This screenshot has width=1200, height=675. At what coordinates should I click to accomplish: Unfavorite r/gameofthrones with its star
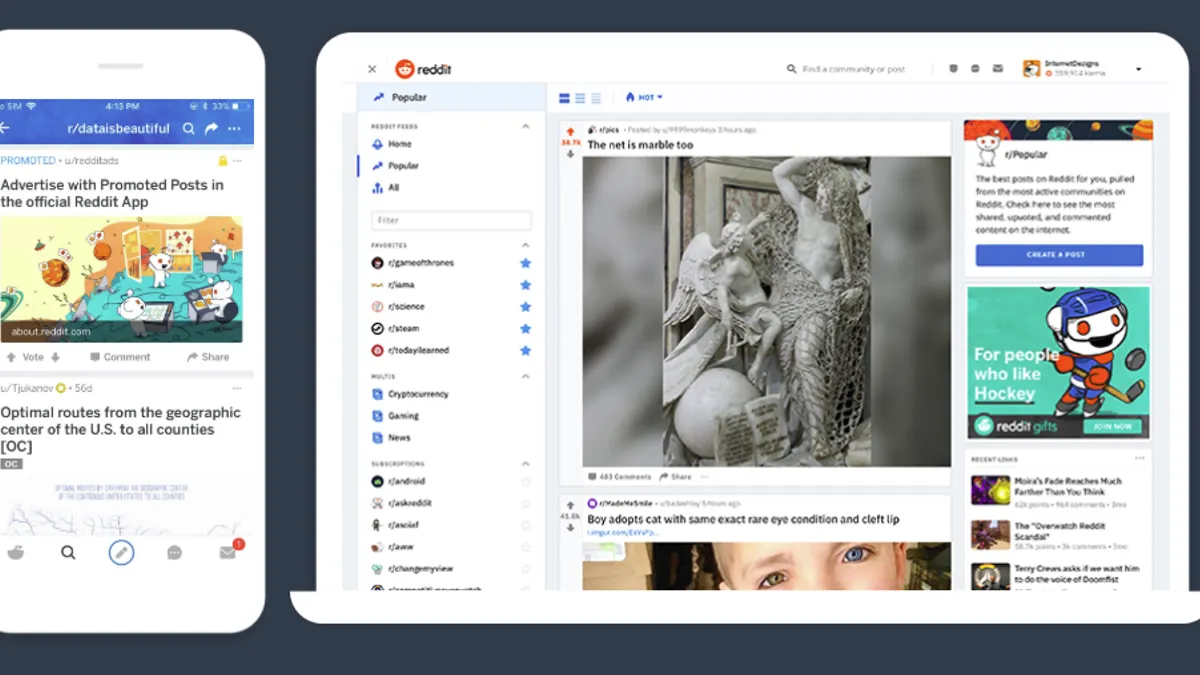point(526,263)
